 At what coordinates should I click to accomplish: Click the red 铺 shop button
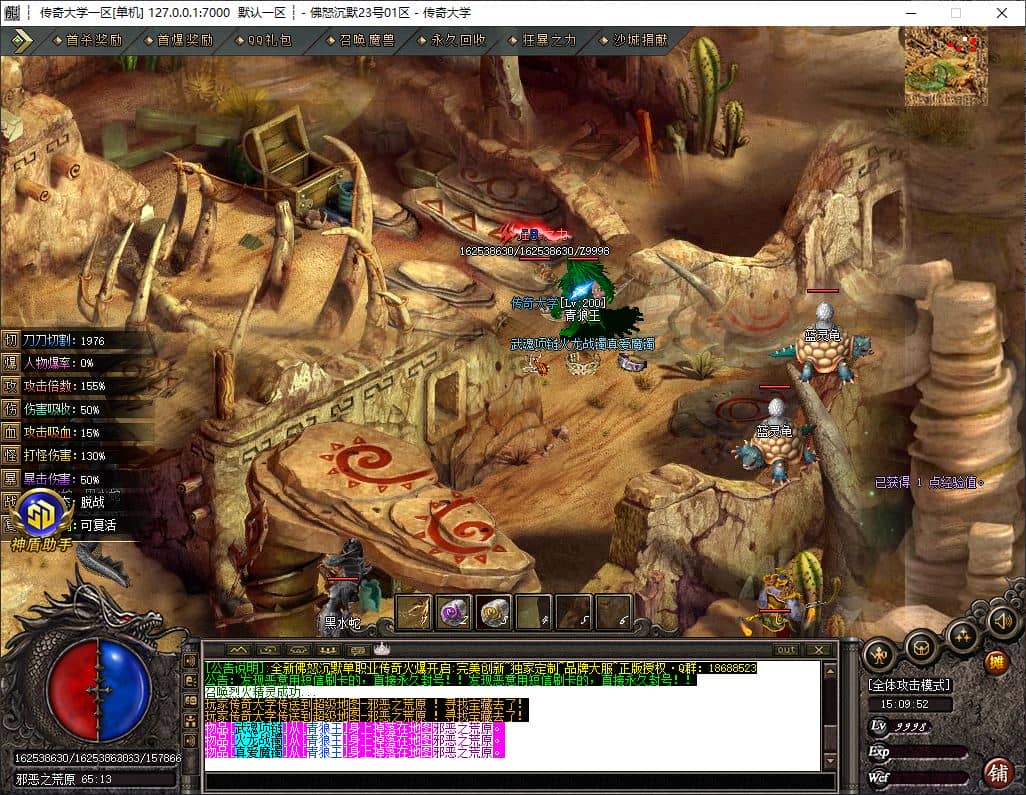coord(999,773)
